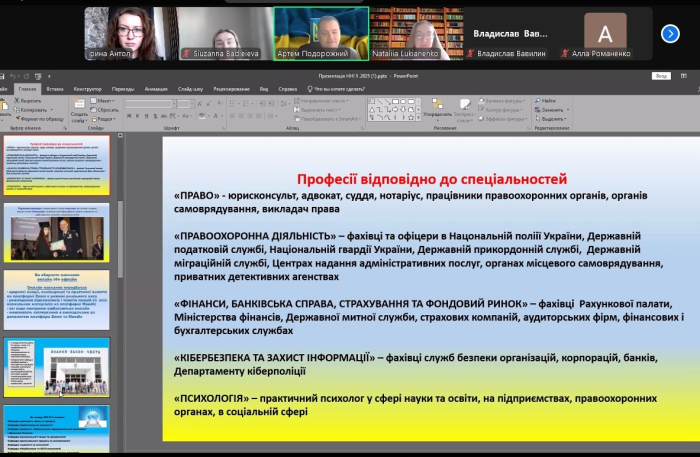The width and height of the screenshot is (700, 457).
Task: Show next Zoom participants with blue arrow
Action: [670, 33]
